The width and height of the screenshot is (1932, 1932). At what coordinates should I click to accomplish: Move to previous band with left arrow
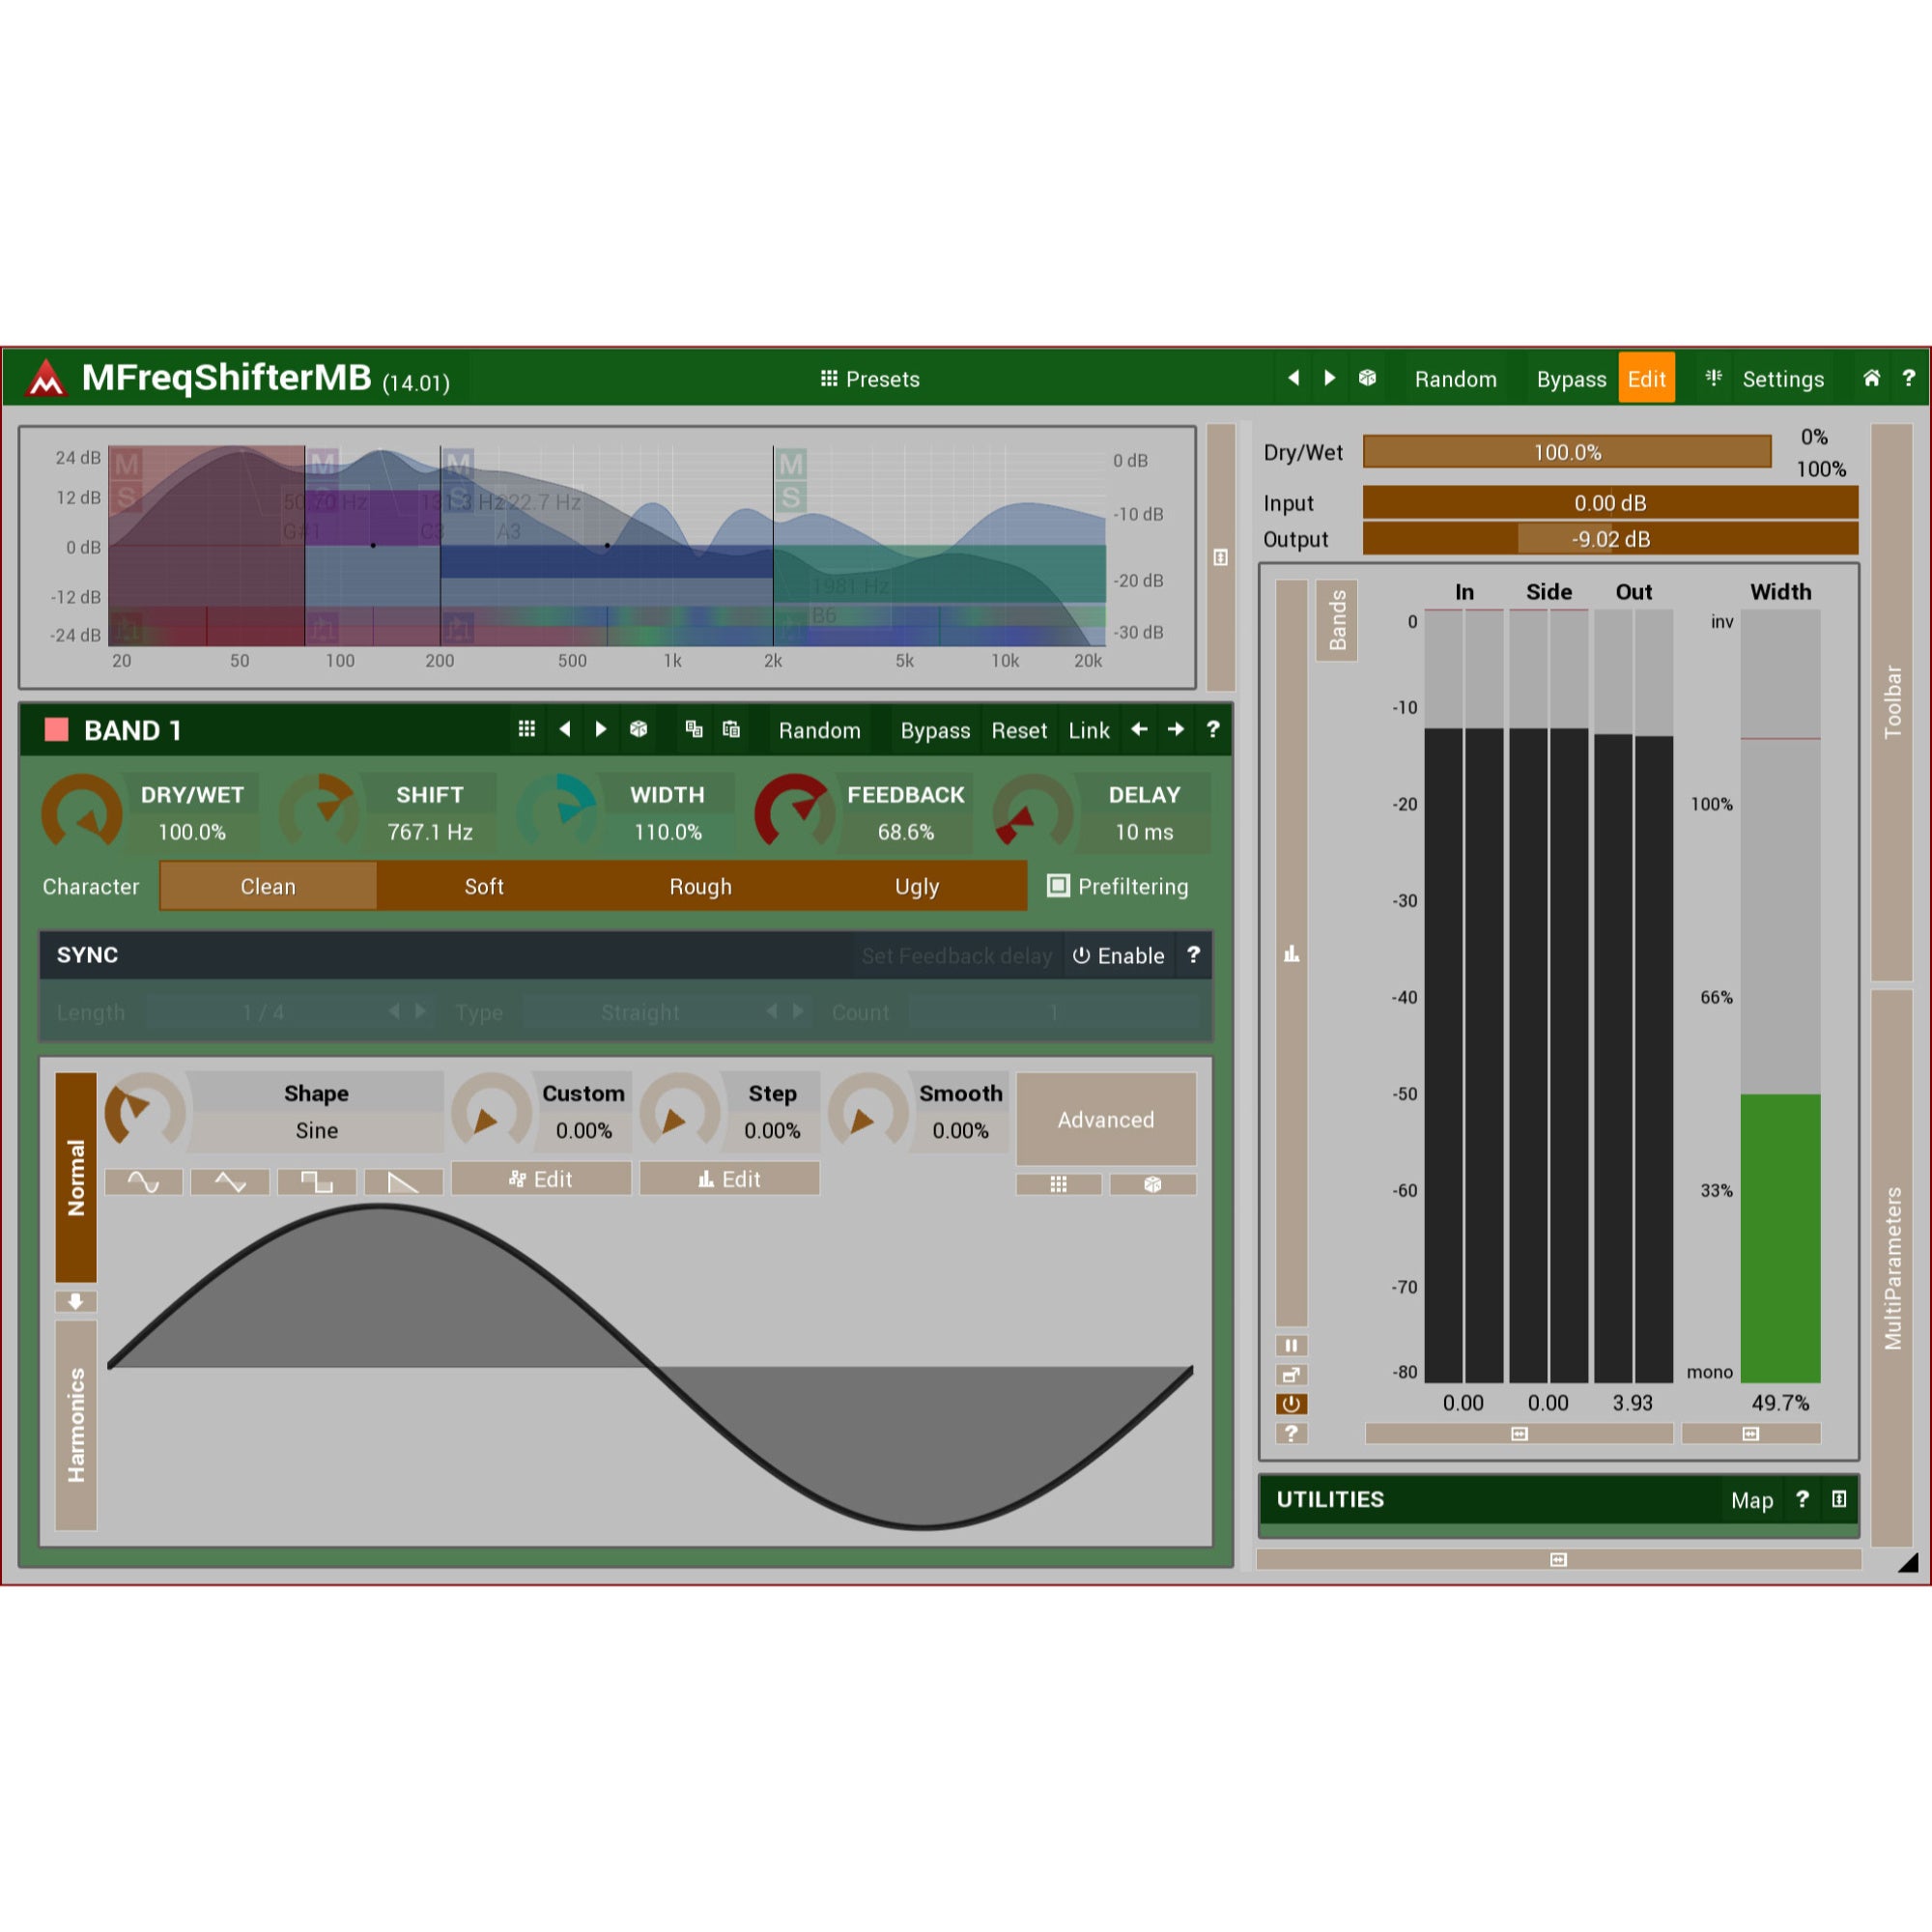click(1139, 729)
